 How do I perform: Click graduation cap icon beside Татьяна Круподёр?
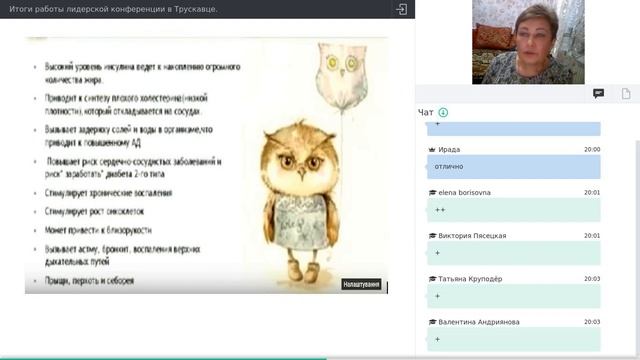point(432,279)
